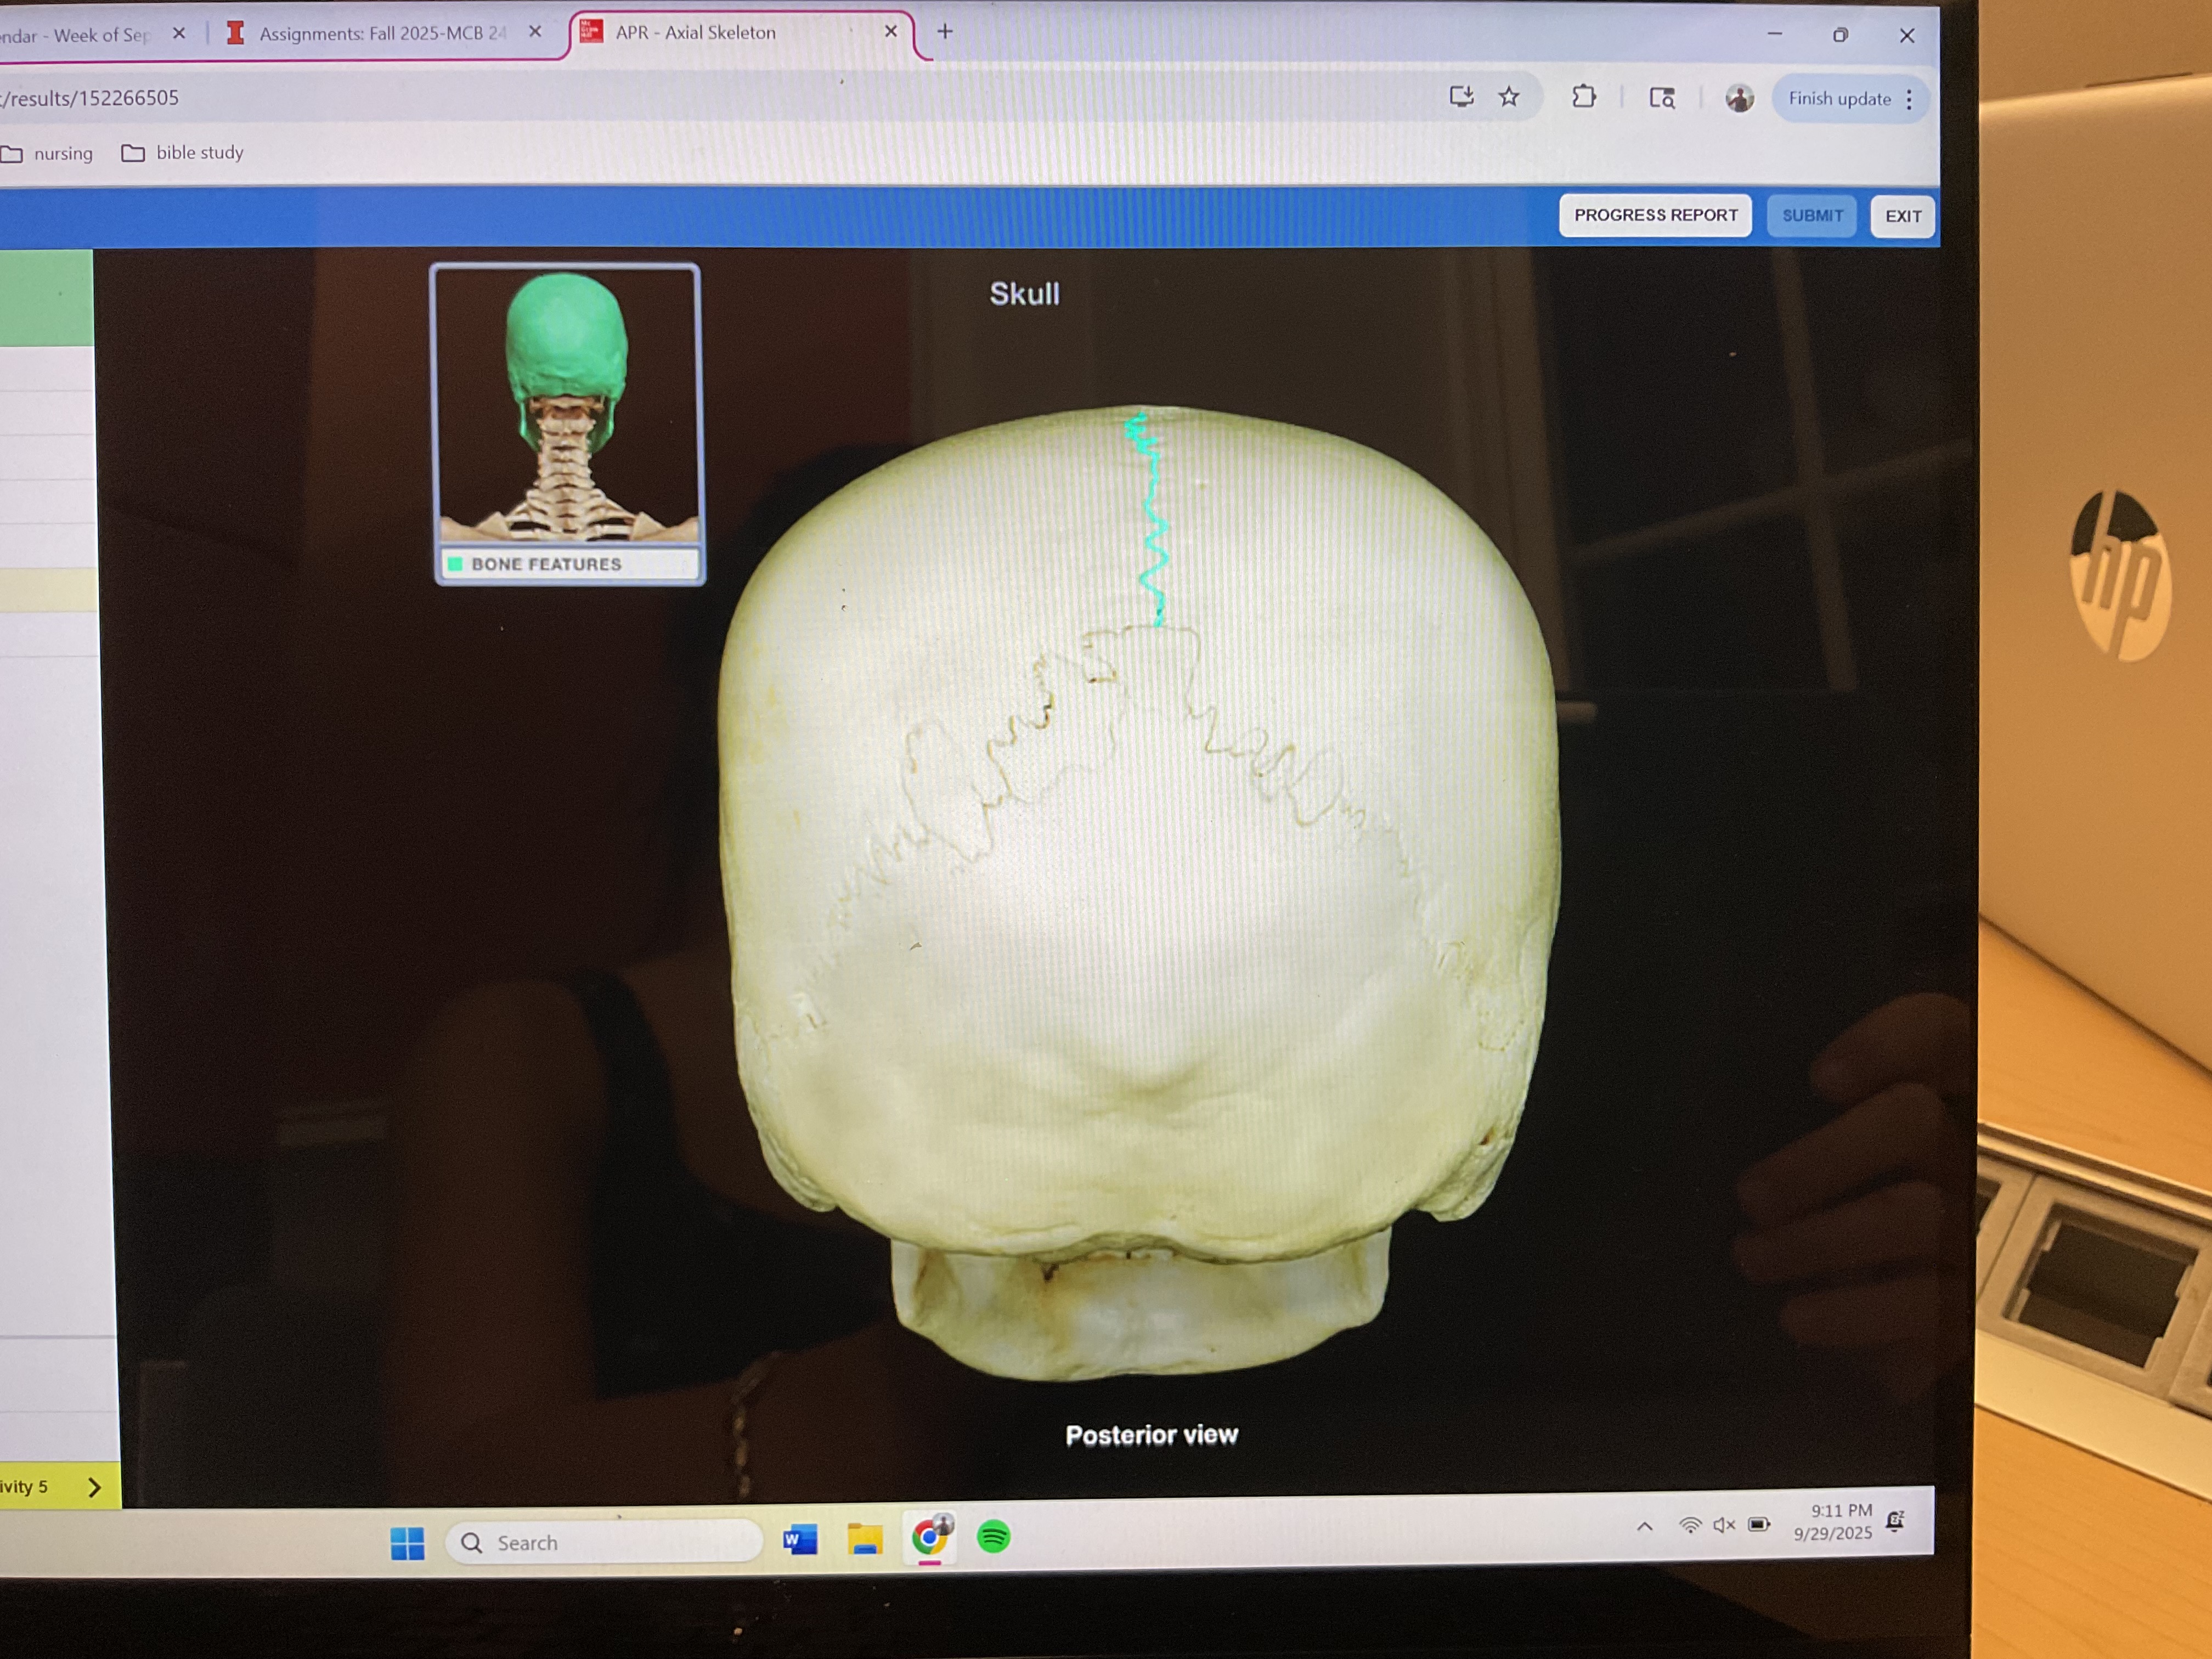Open Word from the taskbar
This screenshot has width=2212, height=1659.
click(800, 1540)
